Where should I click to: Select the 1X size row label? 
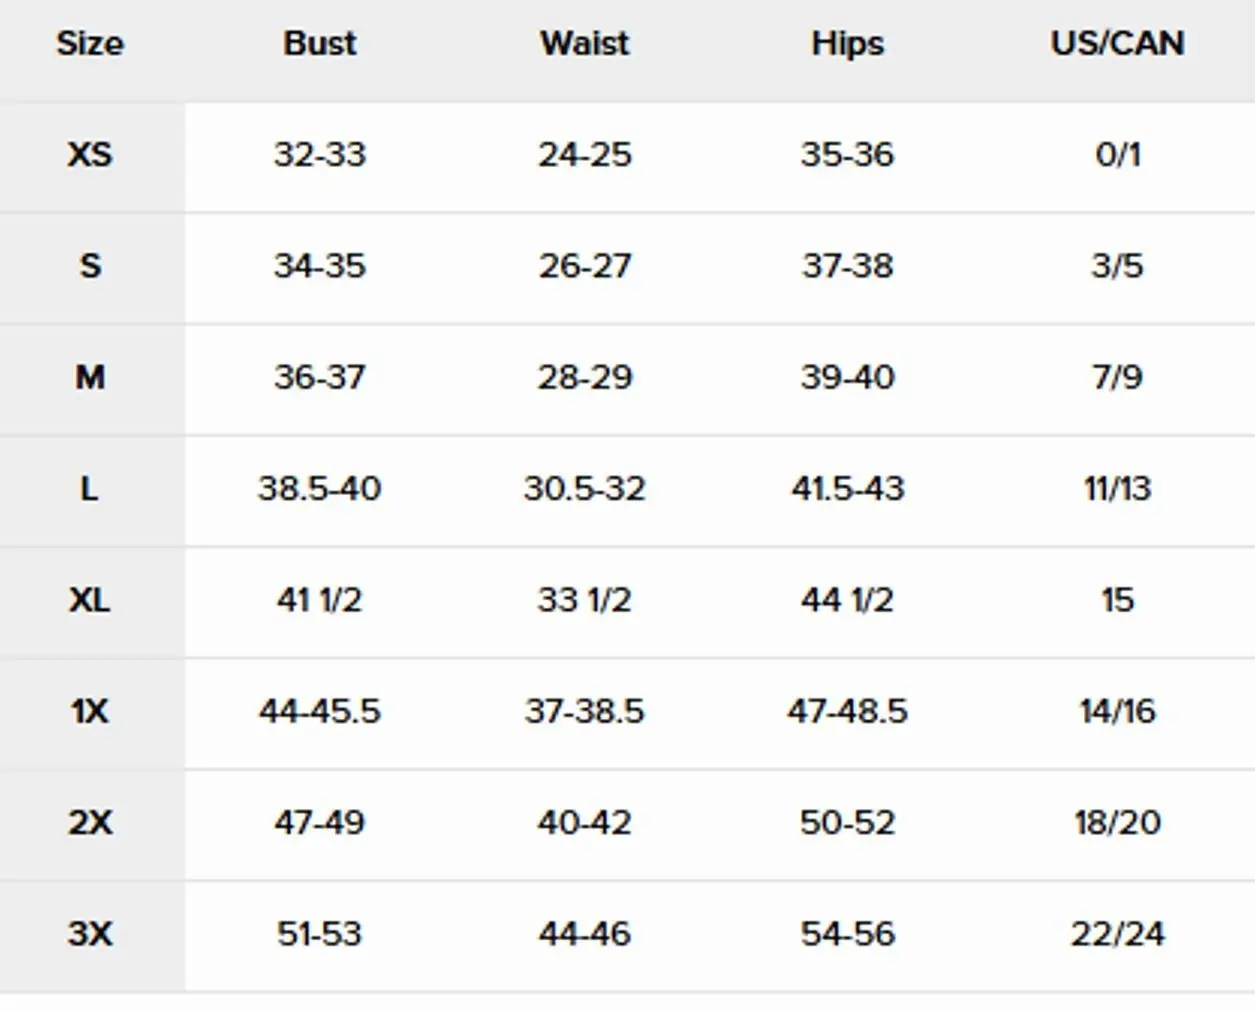(x=90, y=711)
